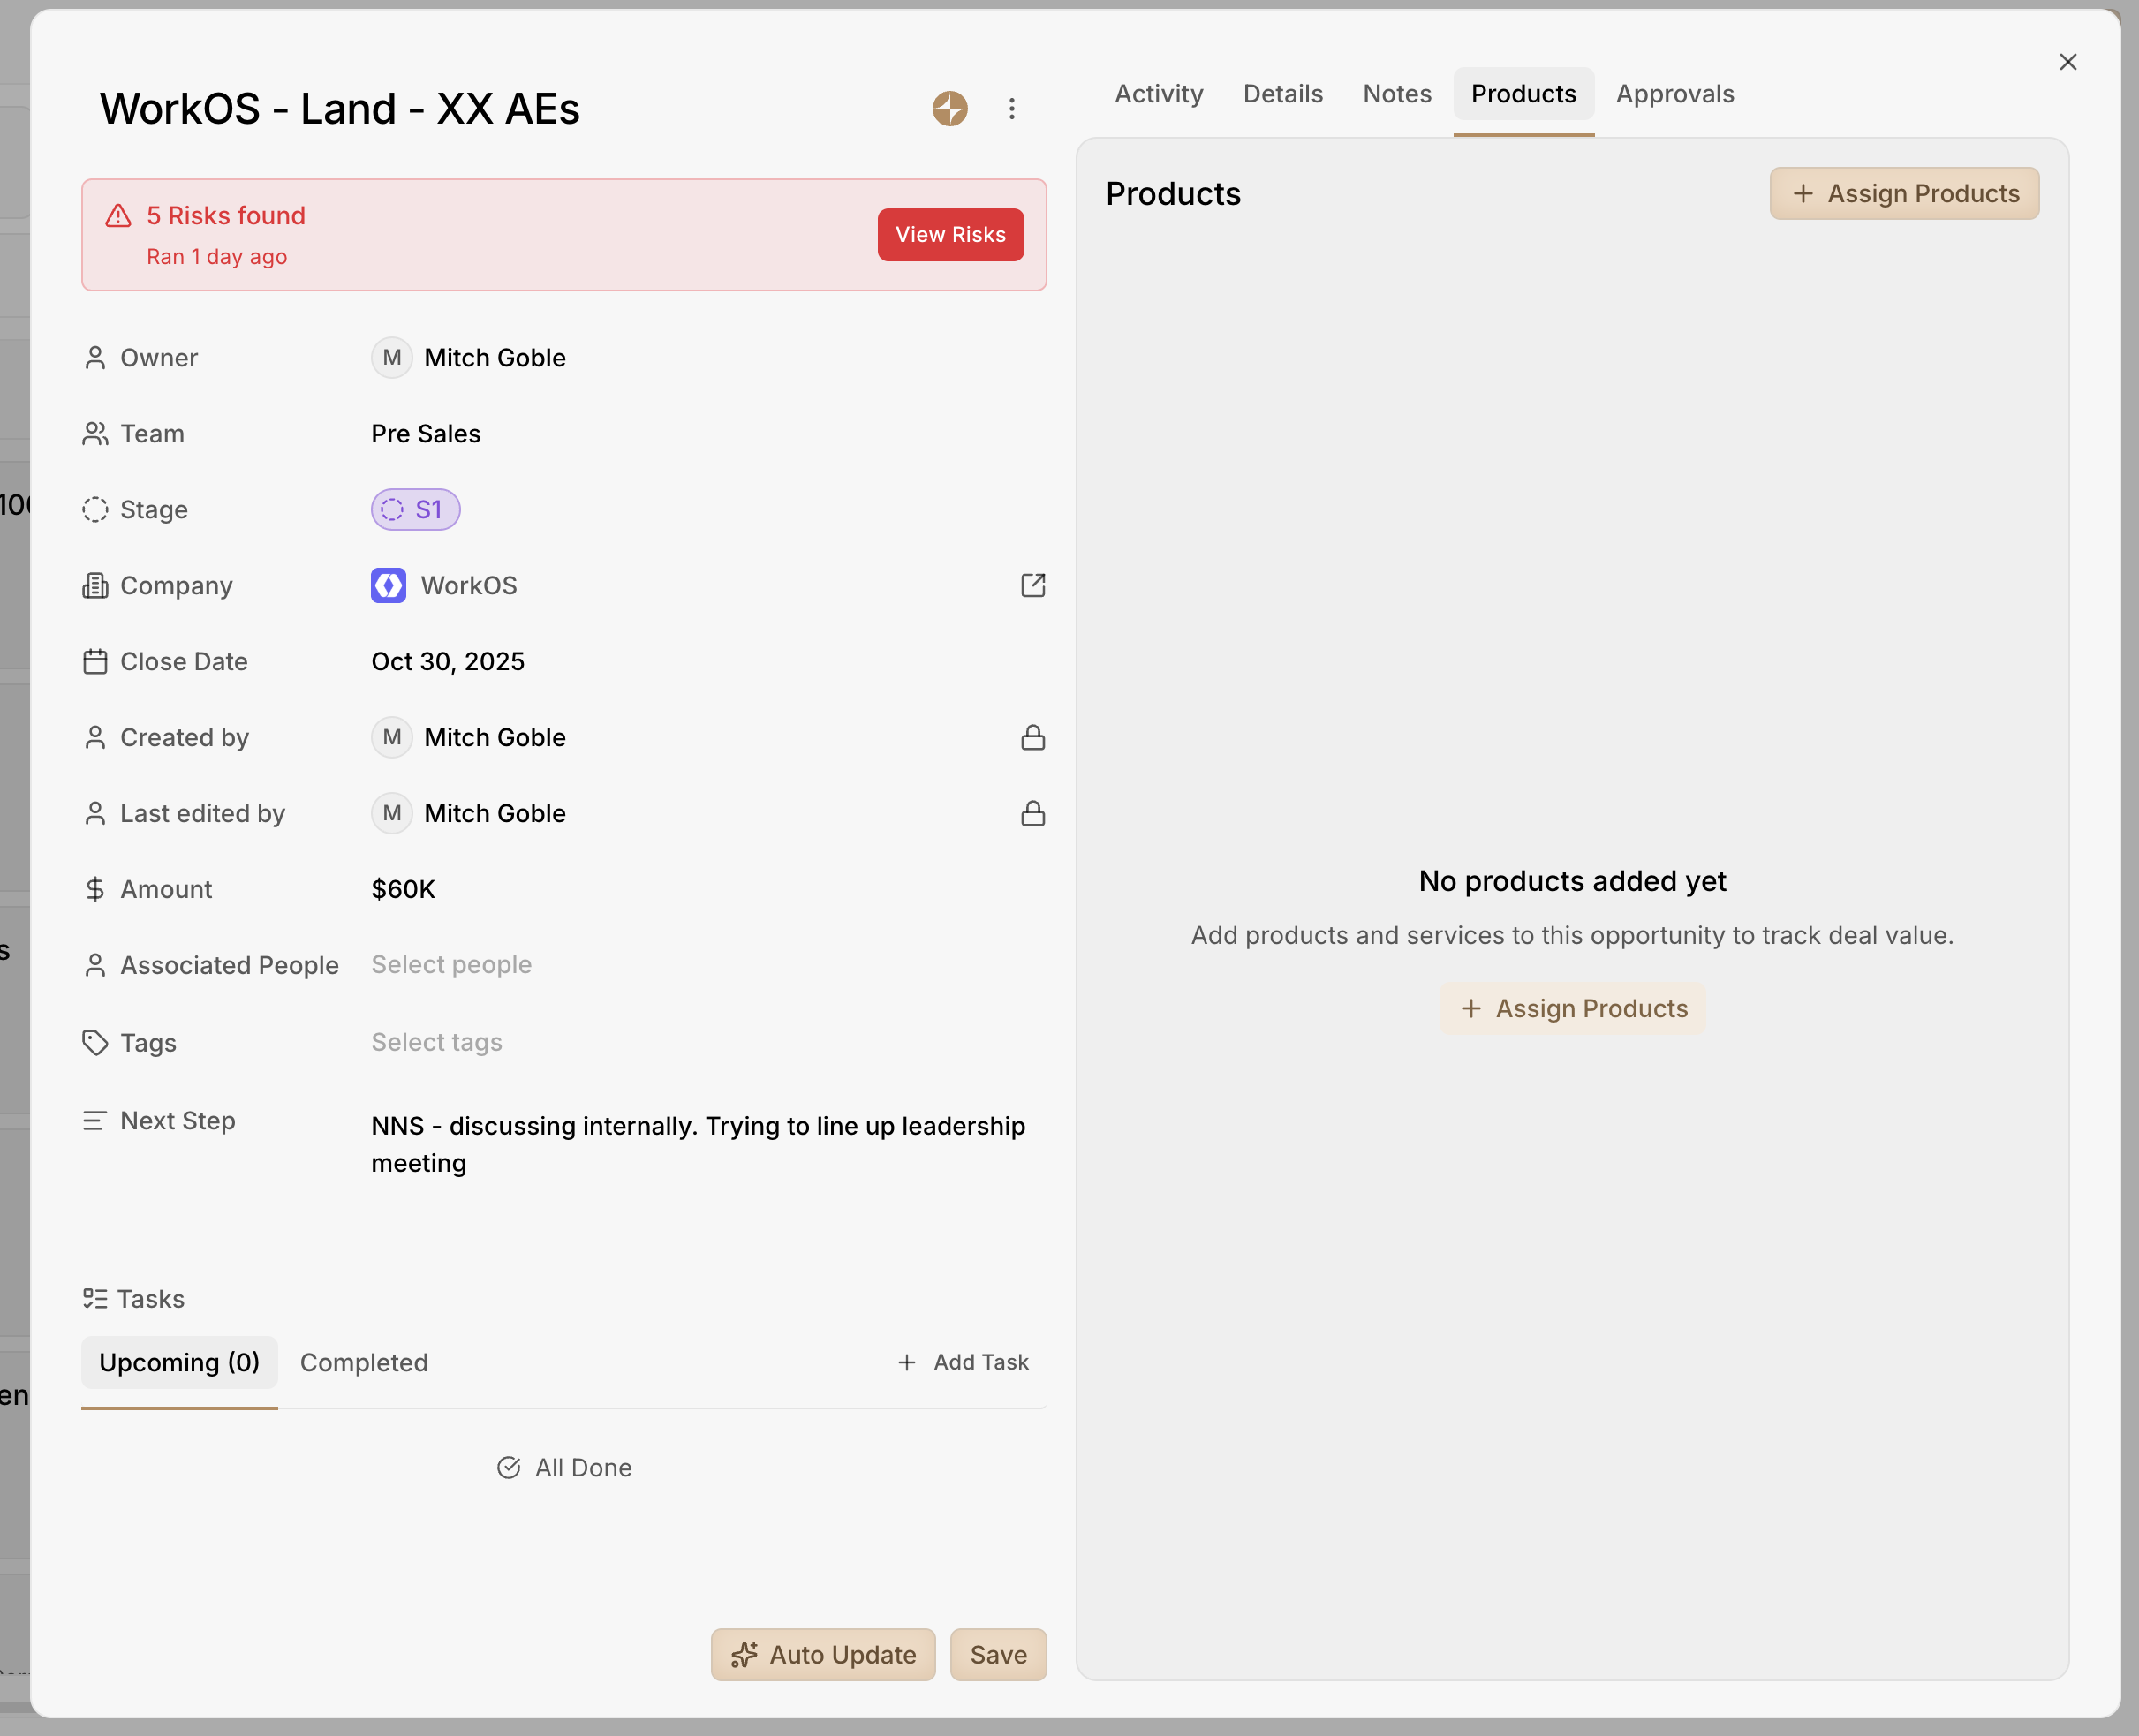The image size is (2139, 1736).
Task: Open Select tags dropdown
Action: (436, 1042)
